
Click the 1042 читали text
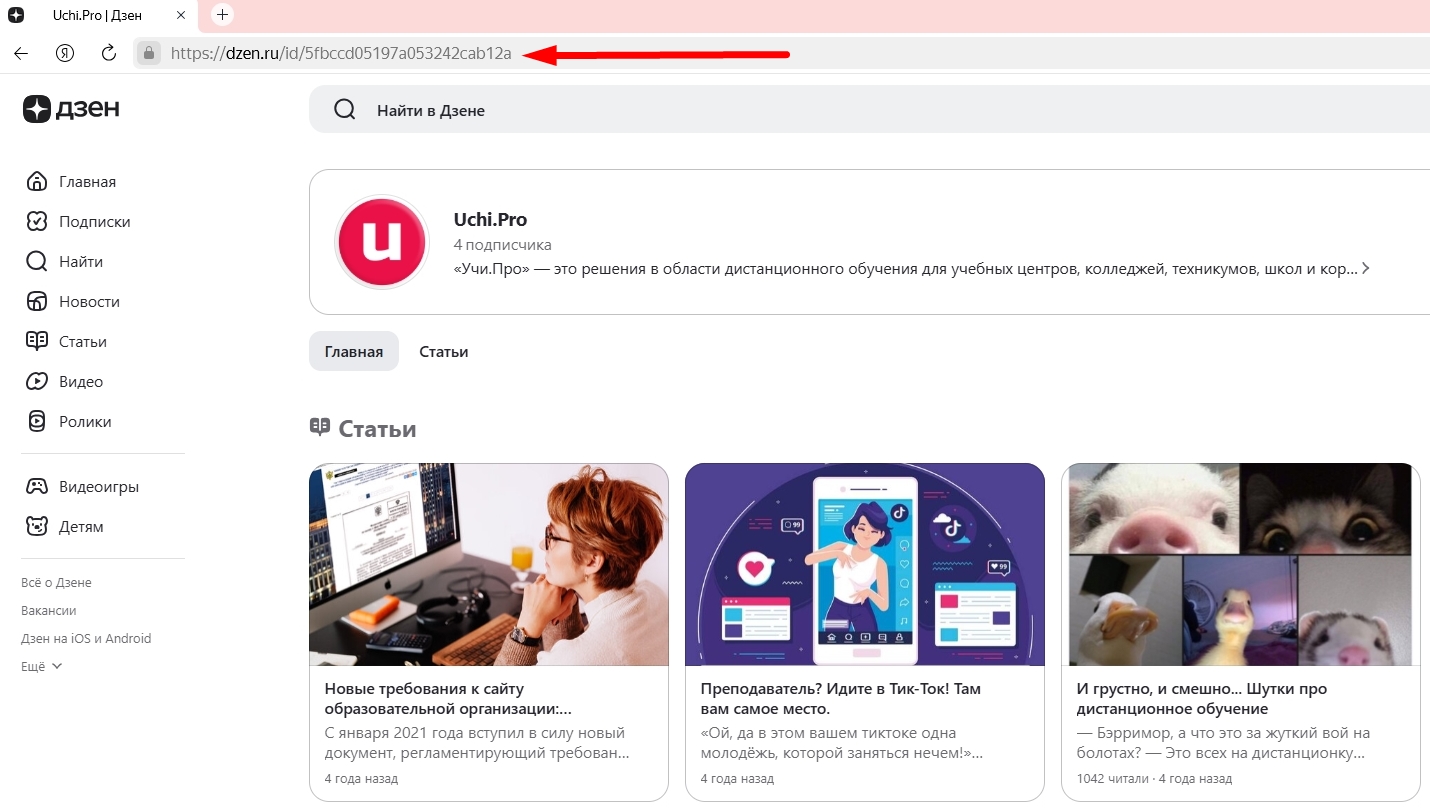coord(1111,778)
